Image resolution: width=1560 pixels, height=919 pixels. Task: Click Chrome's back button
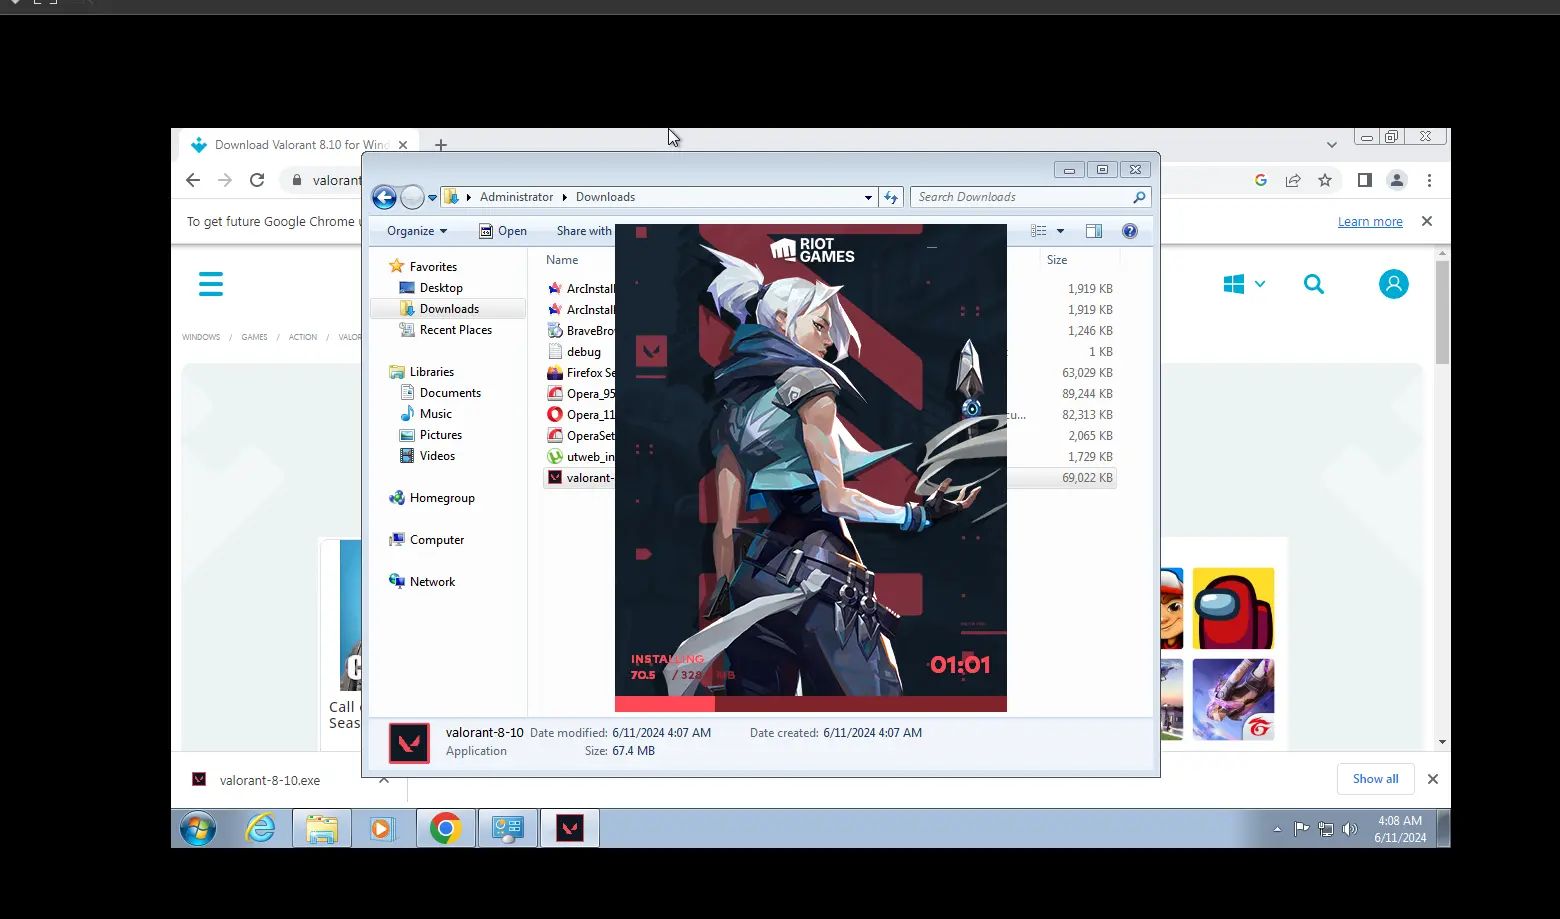click(x=193, y=180)
